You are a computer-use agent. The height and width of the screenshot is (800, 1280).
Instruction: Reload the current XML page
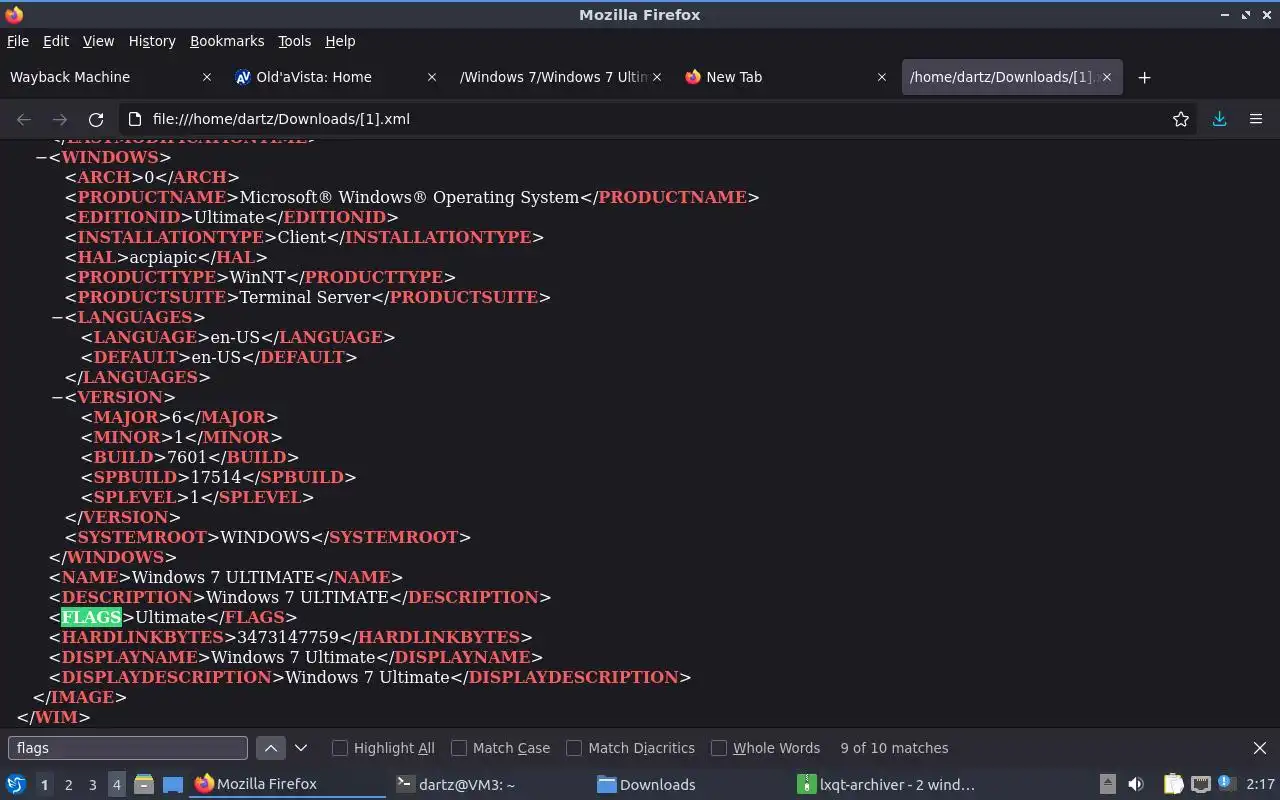pos(96,119)
